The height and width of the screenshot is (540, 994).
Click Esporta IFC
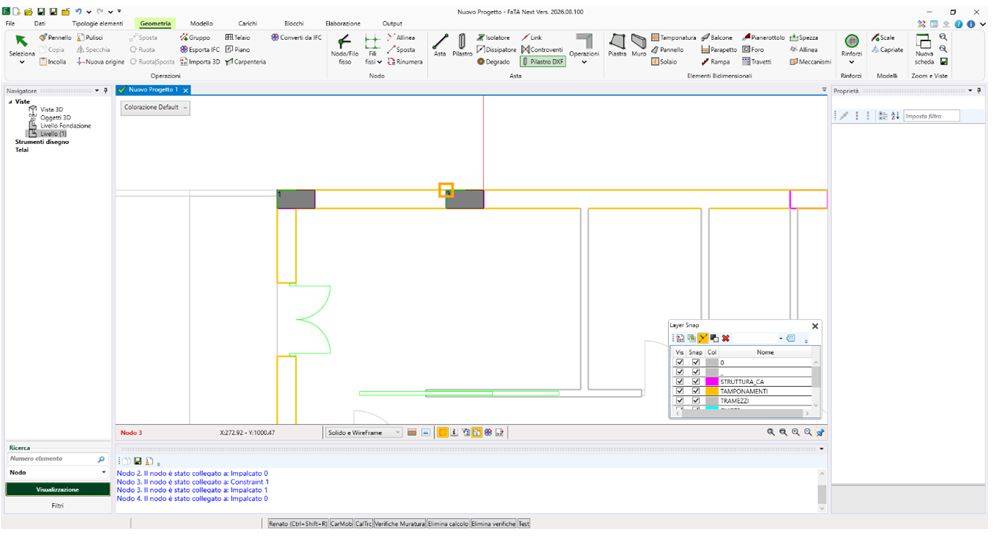(x=200, y=49)
